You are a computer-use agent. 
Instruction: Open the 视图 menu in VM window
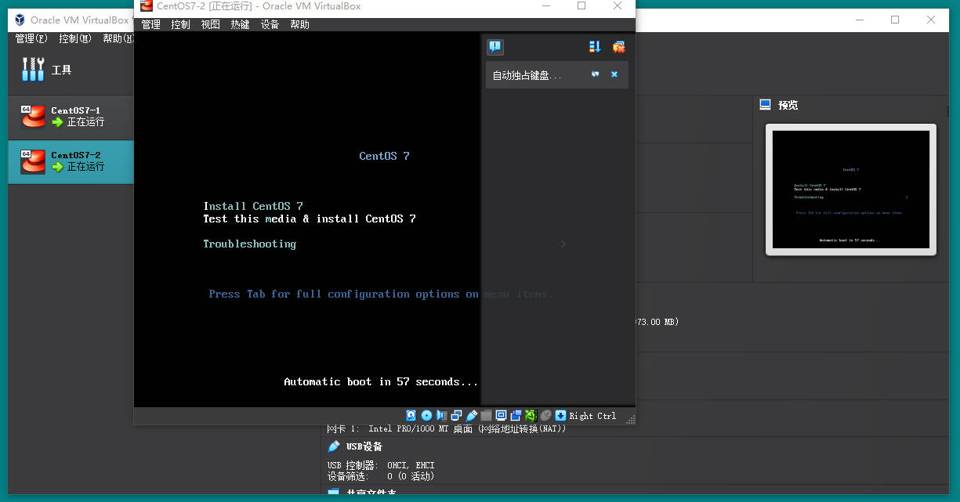click(210, 24)
